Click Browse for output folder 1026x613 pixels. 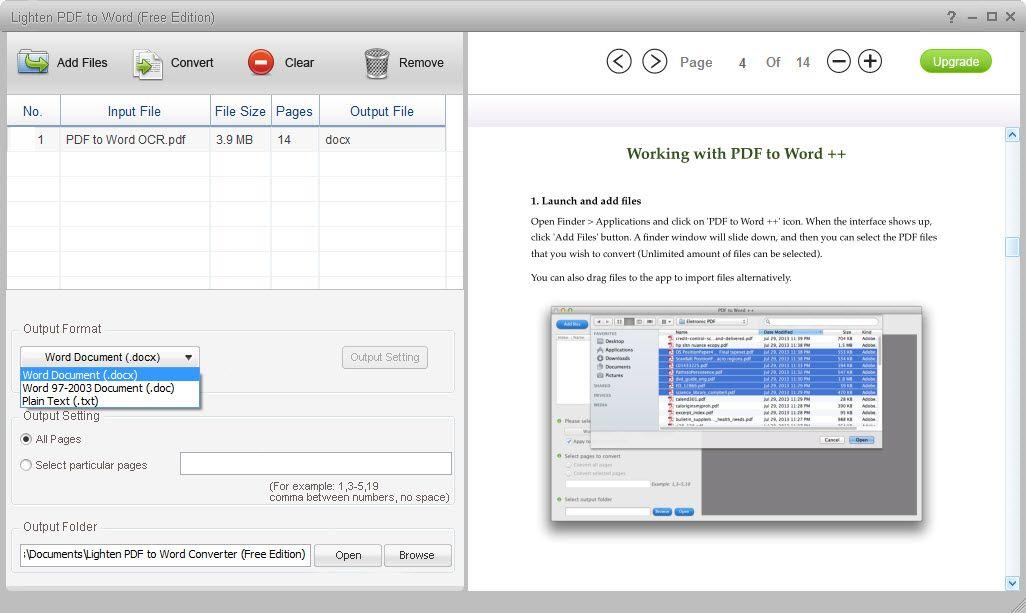pos(417,555)
